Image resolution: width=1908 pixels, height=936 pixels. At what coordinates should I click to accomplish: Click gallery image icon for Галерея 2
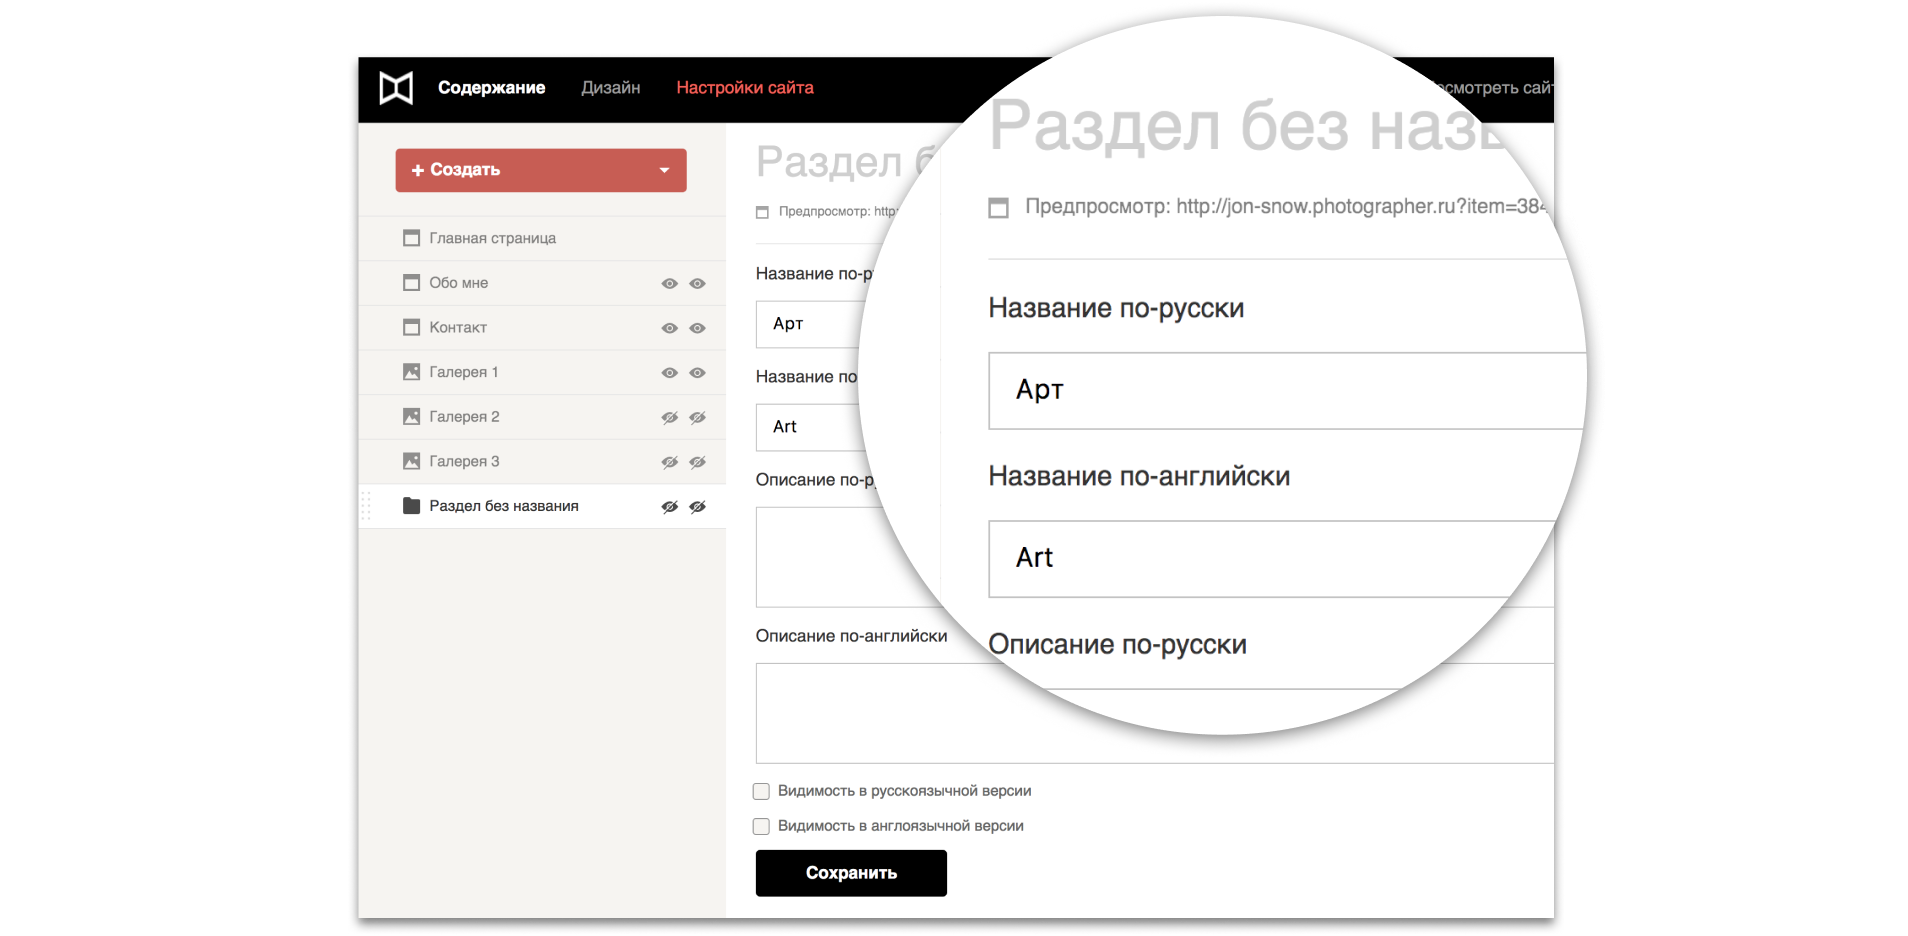tap(411, 416)
